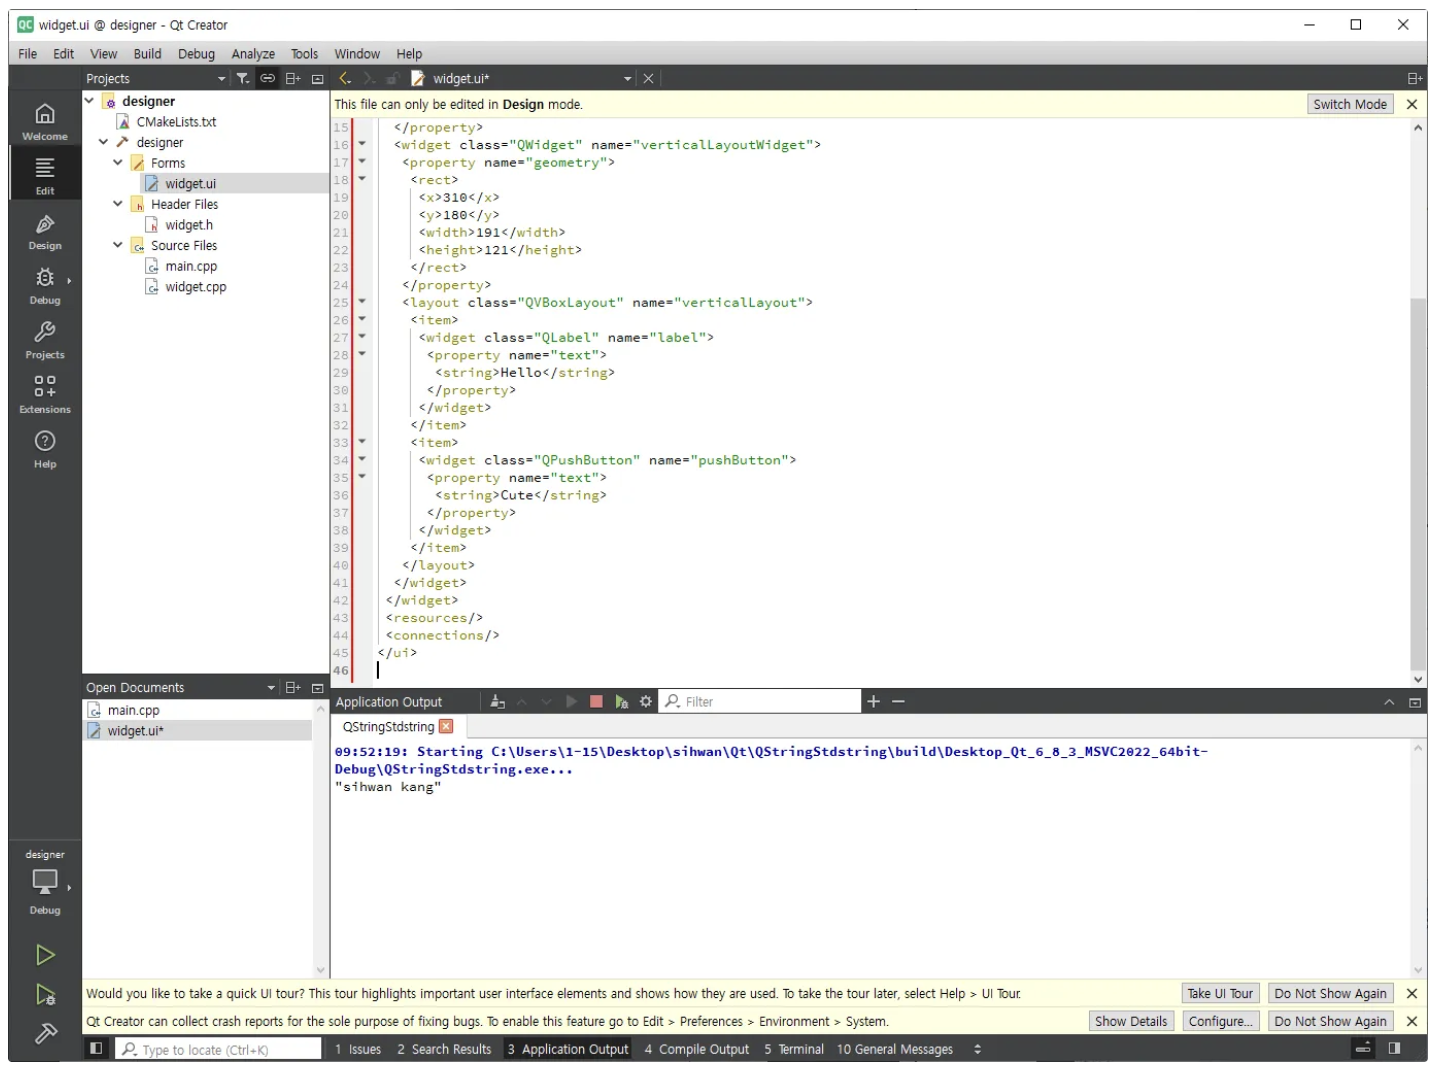Image resolution: width=1436 pixels, height=1074 pixels.
Task: Stop the running program
Action: point(596,702)
